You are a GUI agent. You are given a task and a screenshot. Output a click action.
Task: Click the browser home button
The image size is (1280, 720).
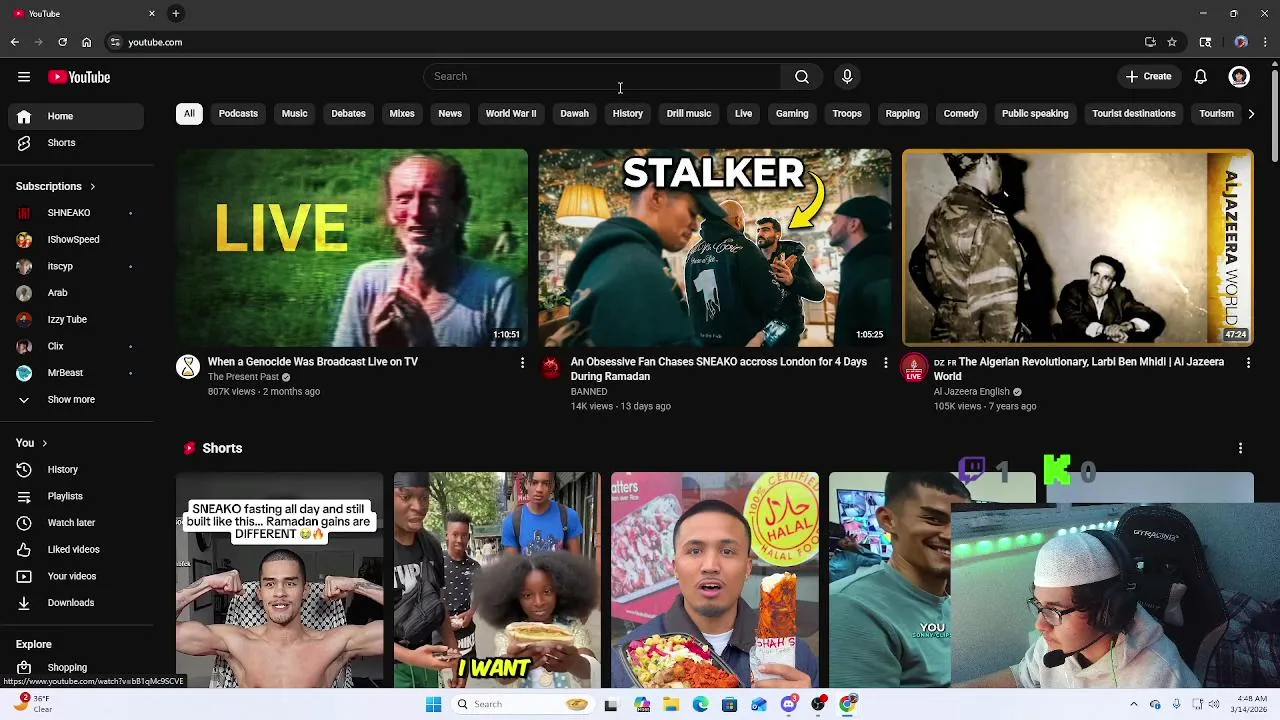click(x=86, y=42)
